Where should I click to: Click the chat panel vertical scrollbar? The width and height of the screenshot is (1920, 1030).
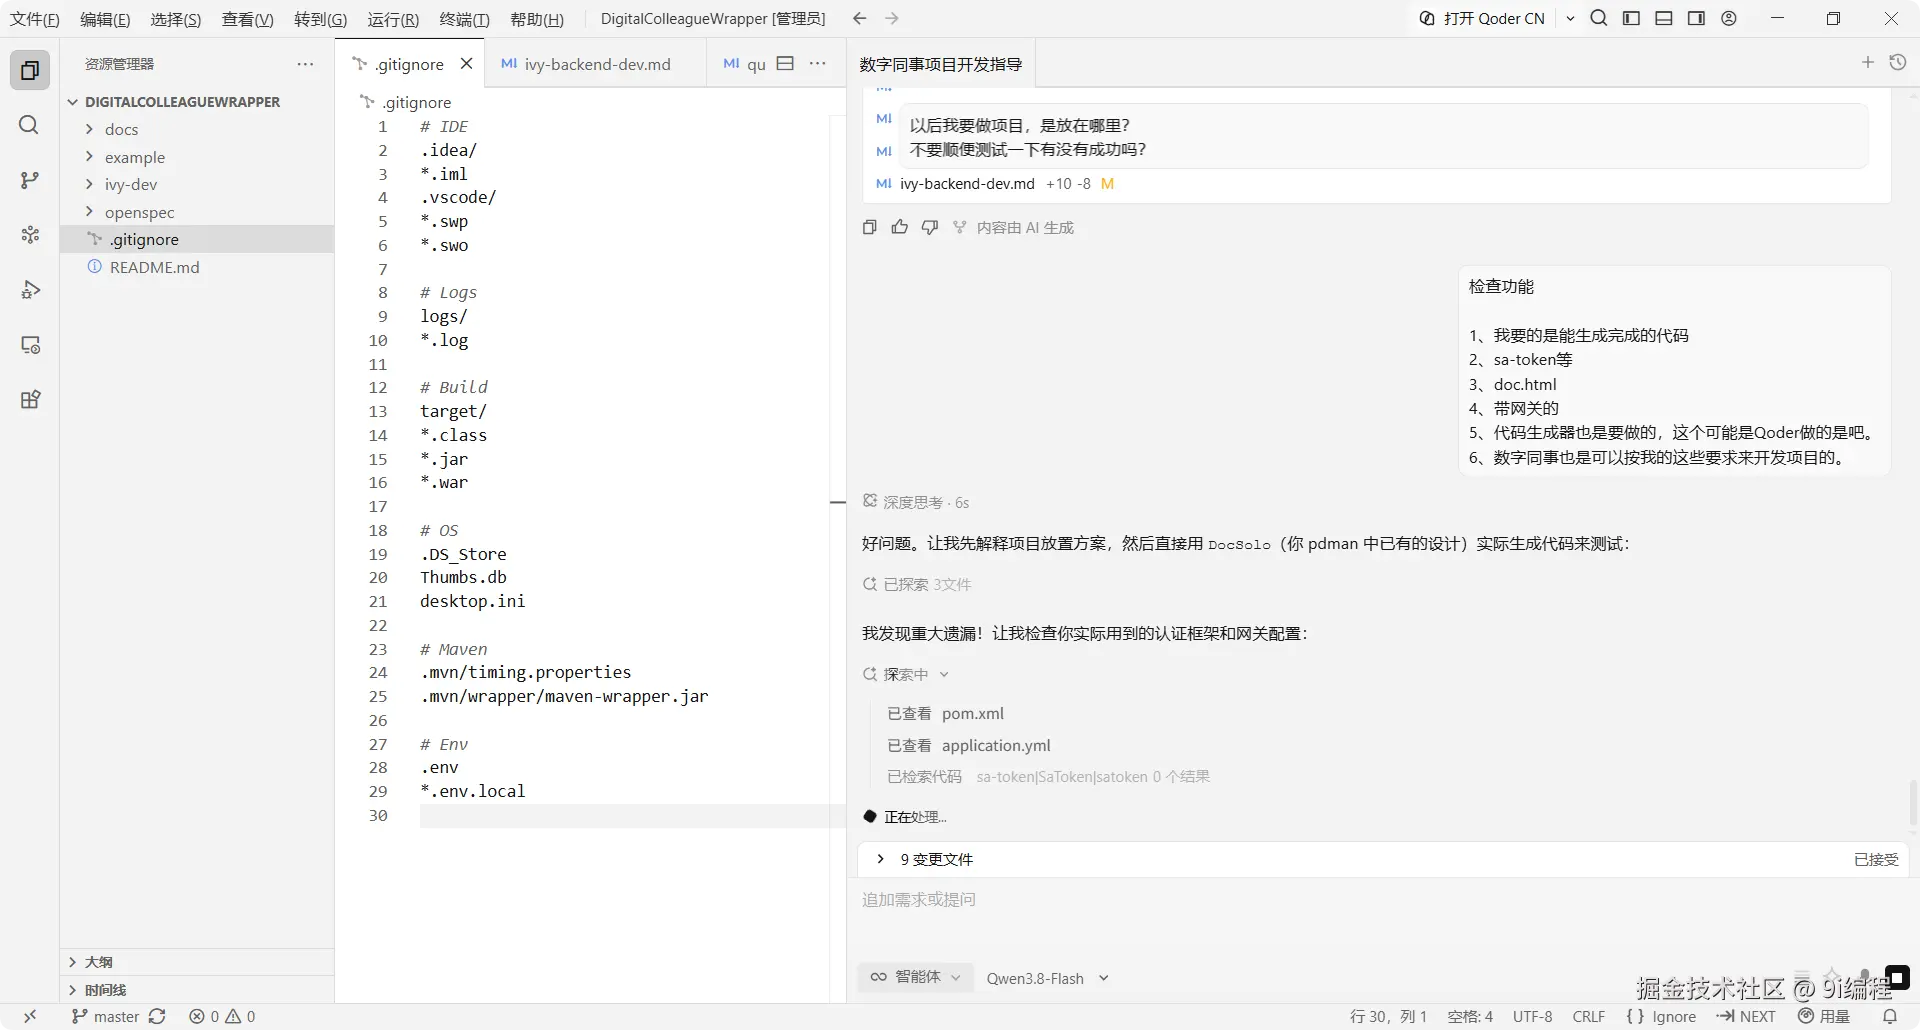[x=1914, y=802]
